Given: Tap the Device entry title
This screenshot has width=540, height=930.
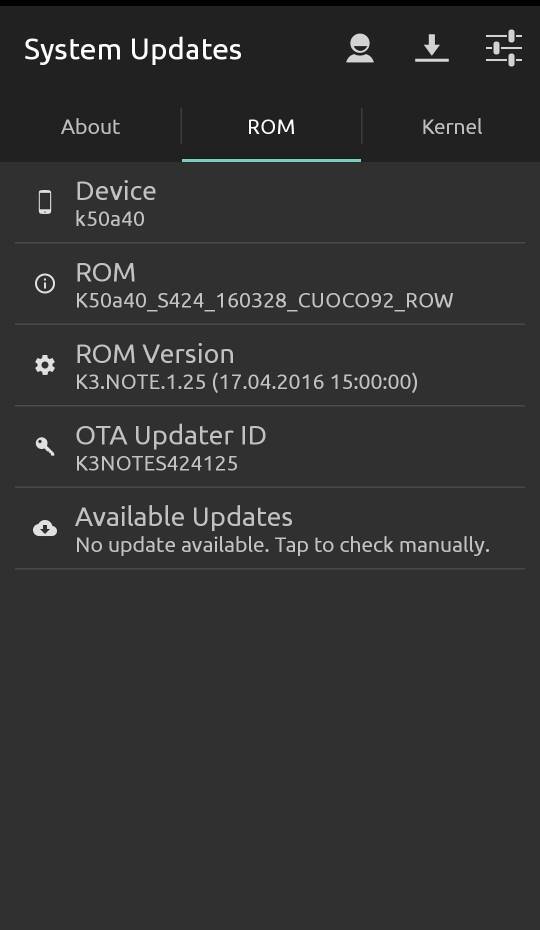Looking at the screenshot, I should 116,191.
